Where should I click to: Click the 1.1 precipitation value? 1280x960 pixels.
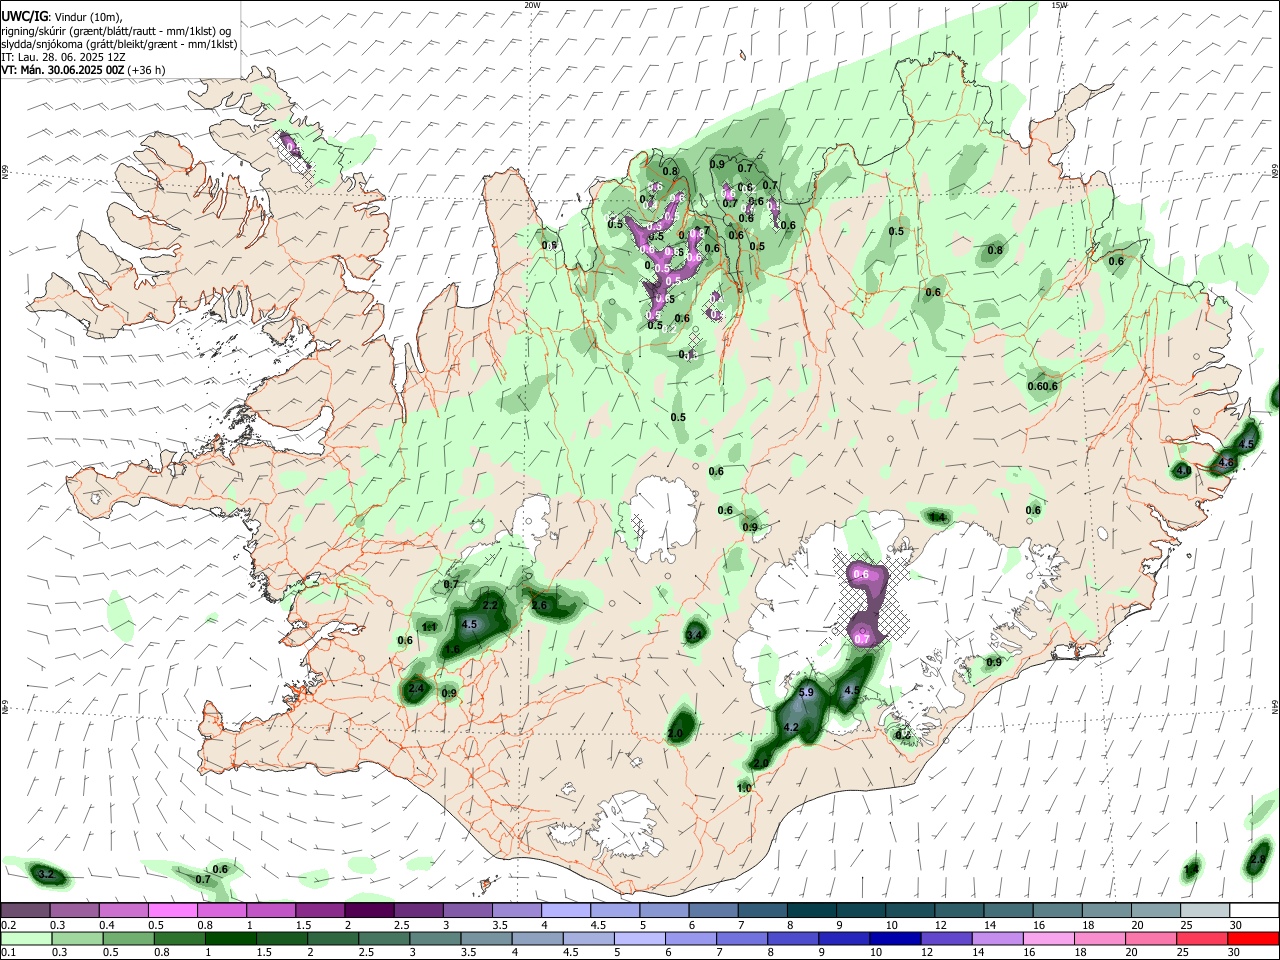(x=429, y=627)
